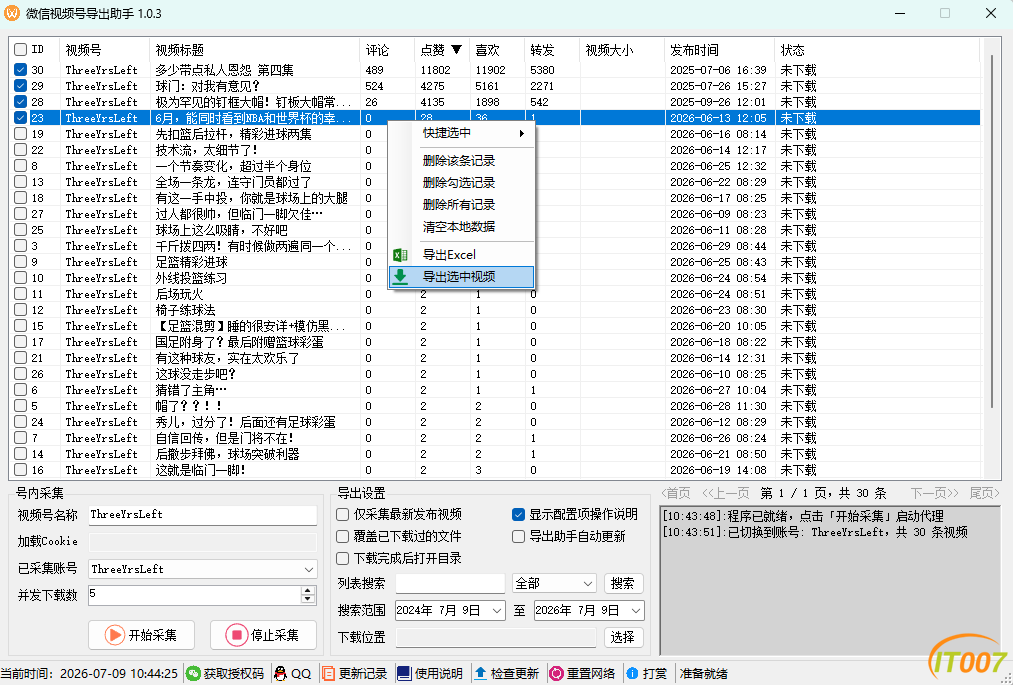Tick the checkbox for row ID 19
Viewport: 1013px width, 685px height.
[21, 134]
